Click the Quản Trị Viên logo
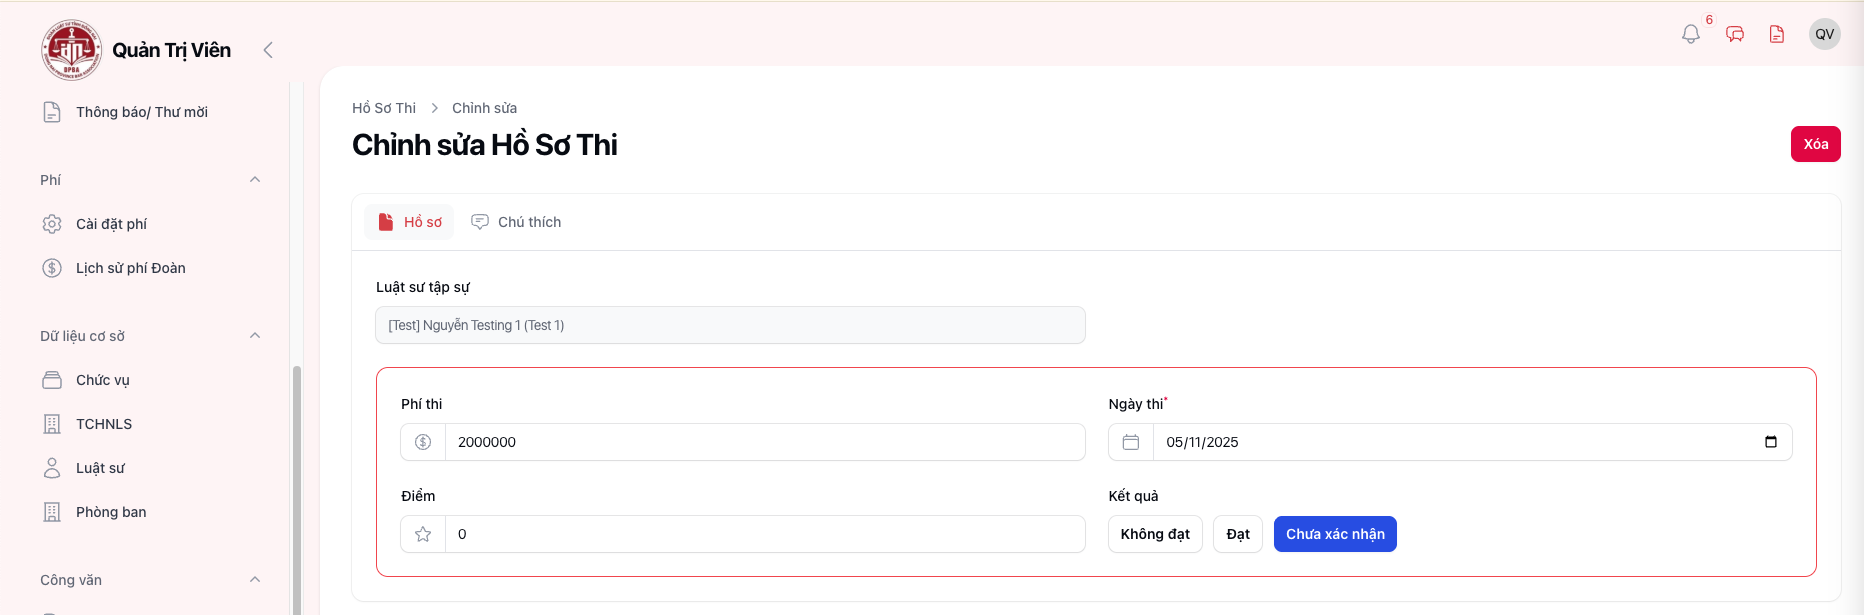 pos(71,50)
